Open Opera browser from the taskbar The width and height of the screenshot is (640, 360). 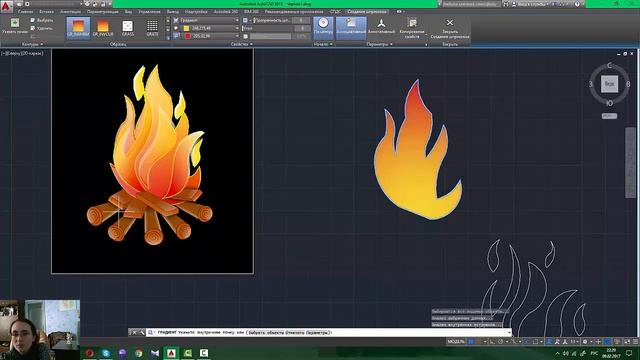pyautogui.click(x=89, y=353)
